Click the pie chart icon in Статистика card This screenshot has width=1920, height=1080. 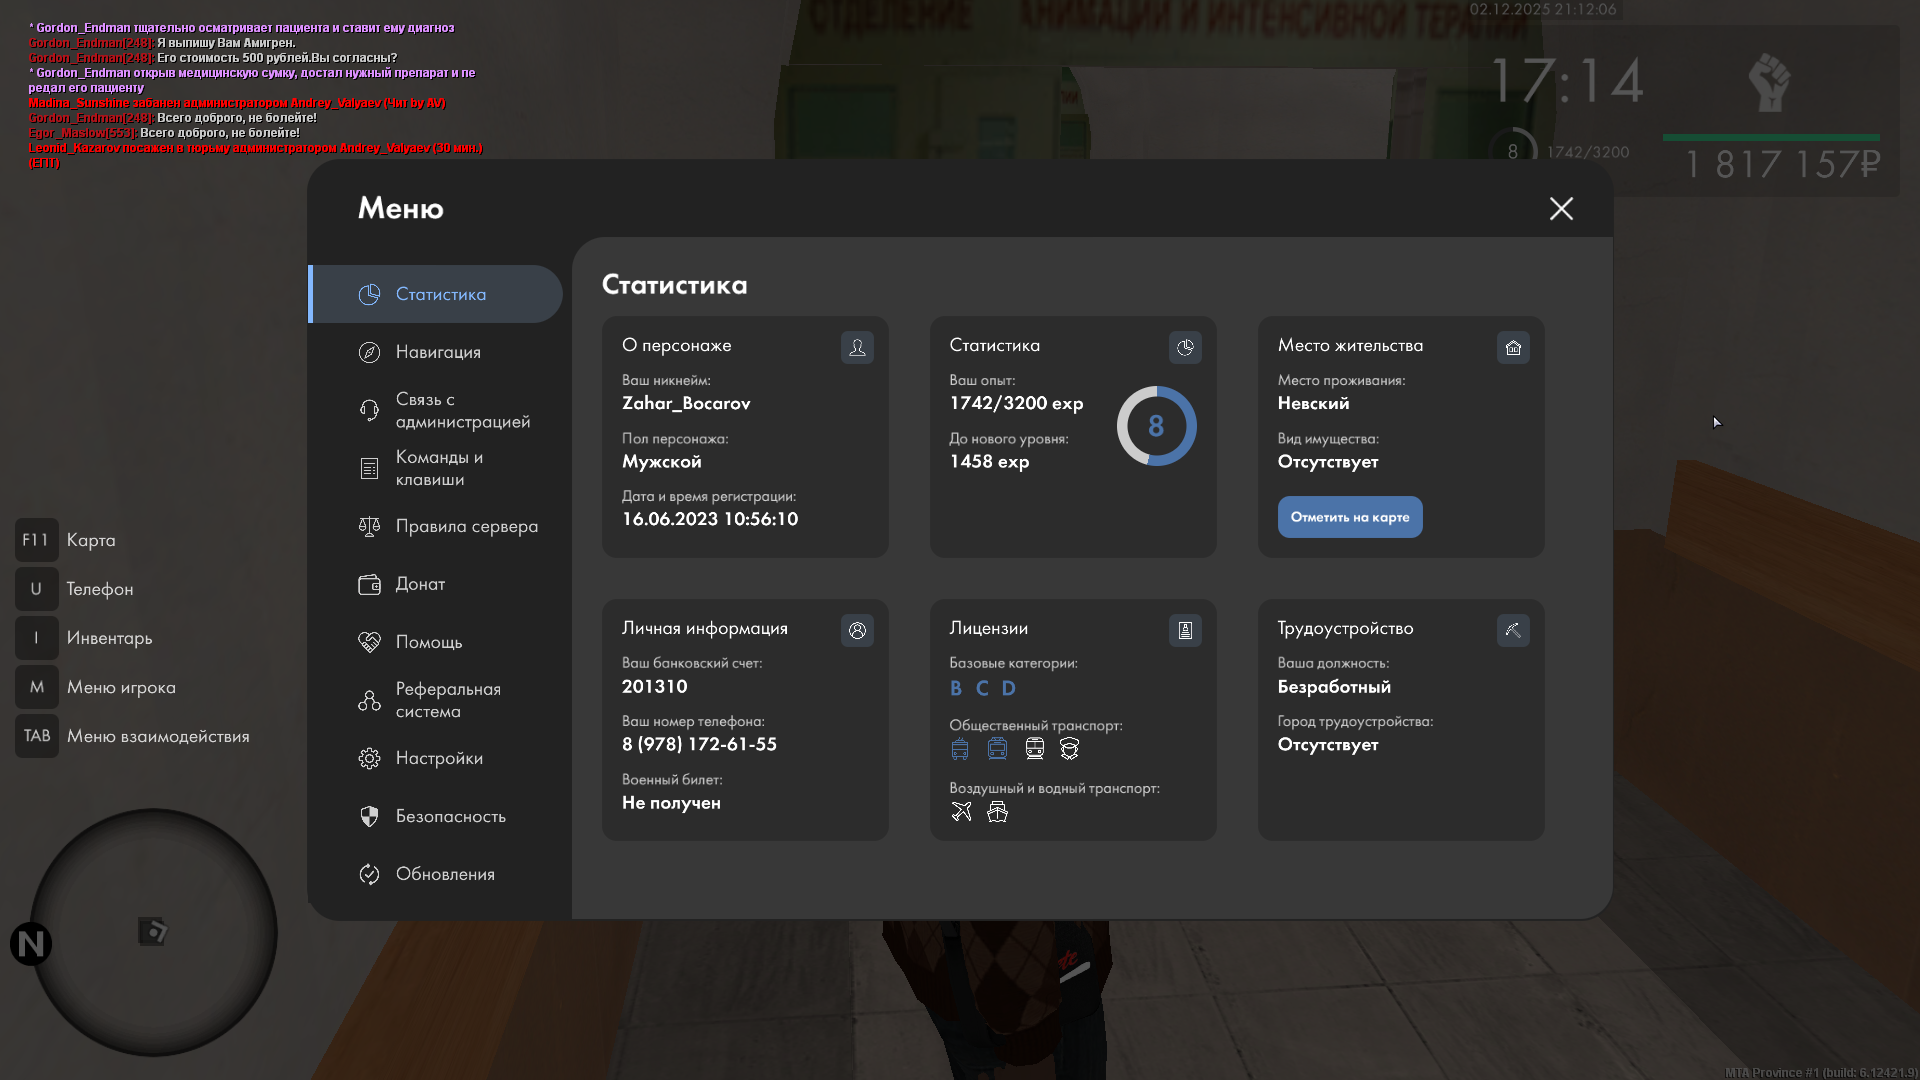pos(1185,347)
